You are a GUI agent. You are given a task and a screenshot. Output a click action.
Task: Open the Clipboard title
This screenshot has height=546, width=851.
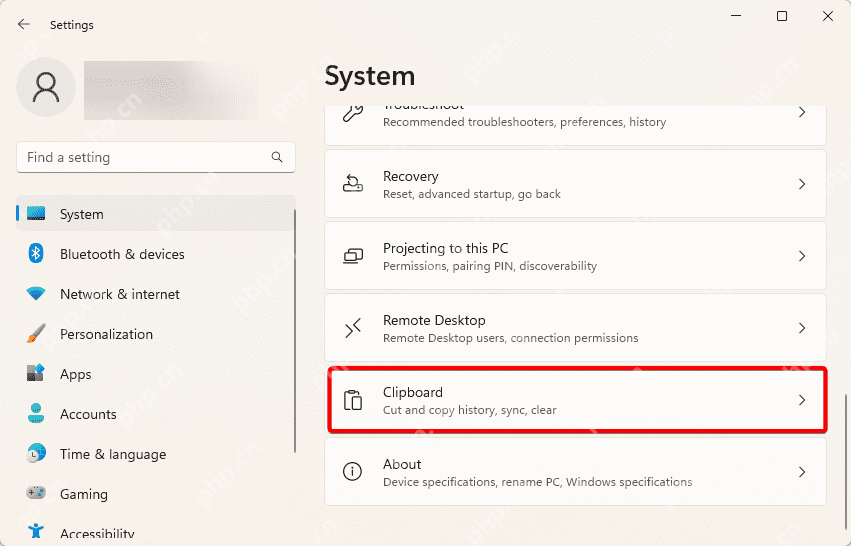[x=412, y=392]
